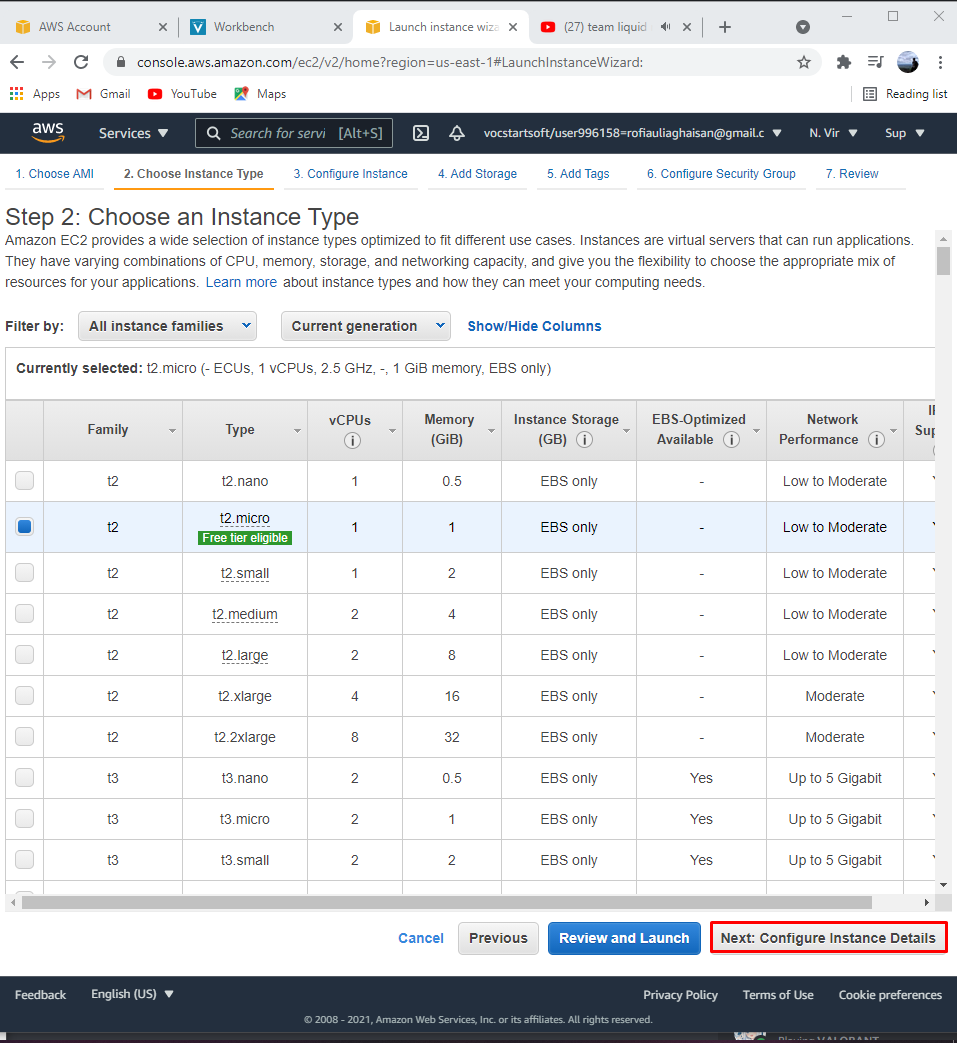The width and height of the screenshot is (957, 1043).
Task: Open the All instance families filter
Action: pos(168,326)
